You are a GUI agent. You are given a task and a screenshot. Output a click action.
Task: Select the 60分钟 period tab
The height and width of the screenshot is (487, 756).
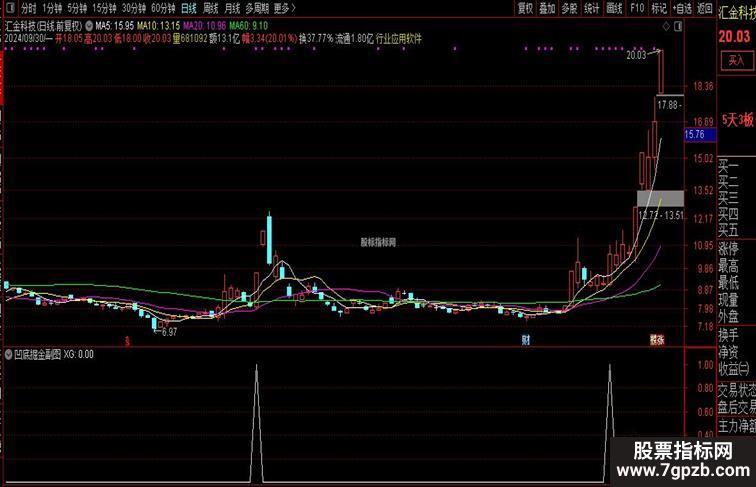[x=163, y=8]
